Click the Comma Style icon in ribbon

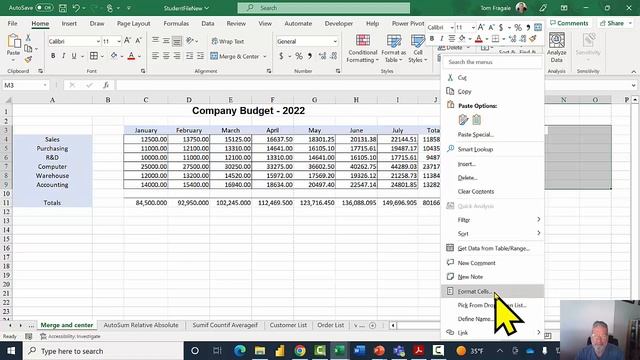310,56
